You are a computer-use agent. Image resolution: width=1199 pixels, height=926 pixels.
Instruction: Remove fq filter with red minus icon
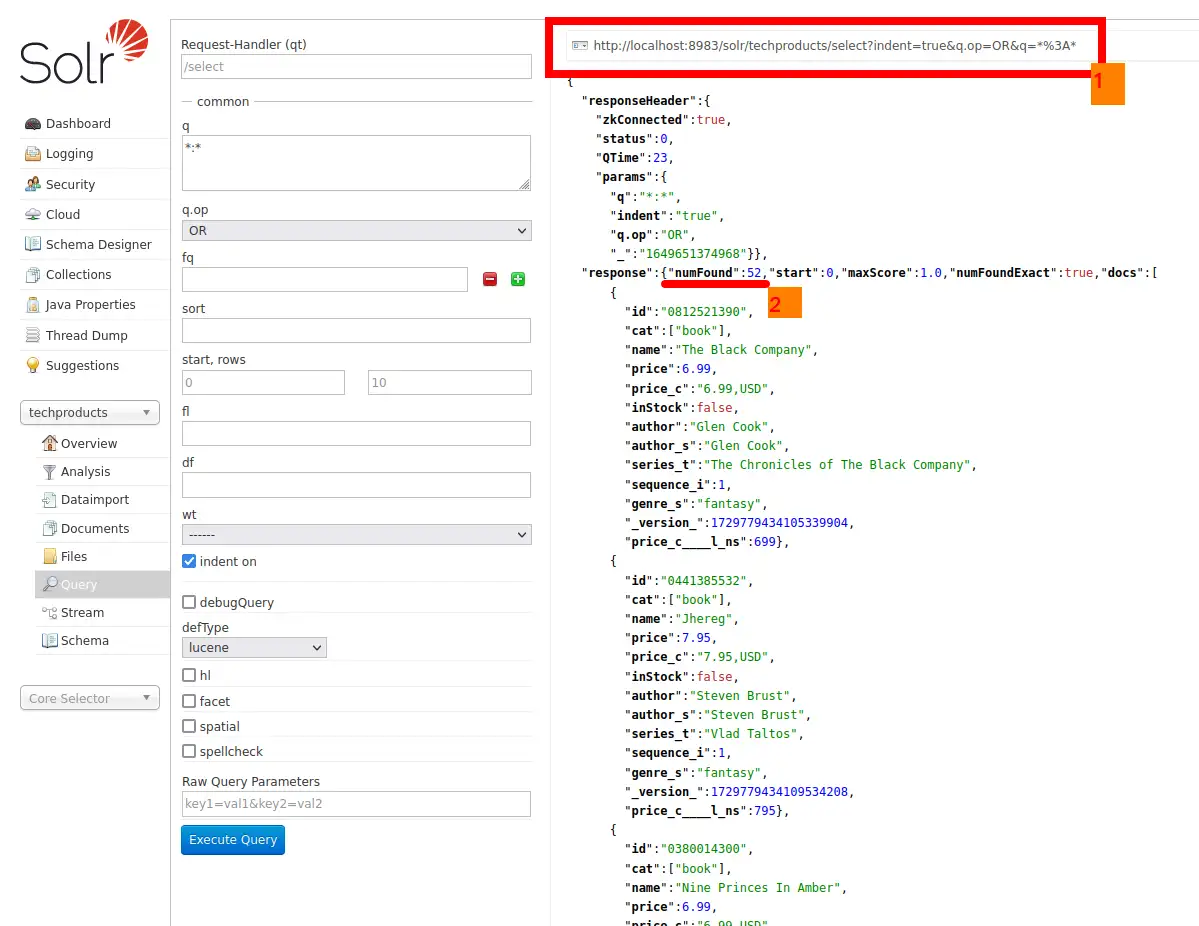click(x=490, y=279)
